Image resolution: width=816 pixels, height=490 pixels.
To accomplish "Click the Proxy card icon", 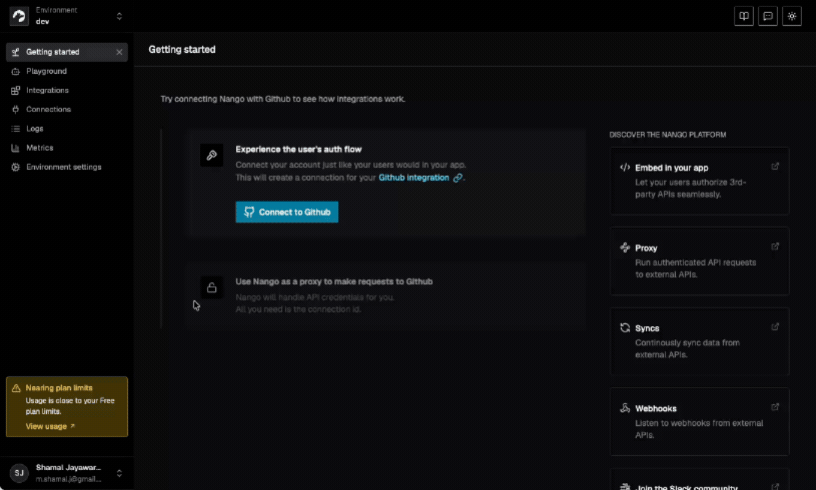I will 625,248.
